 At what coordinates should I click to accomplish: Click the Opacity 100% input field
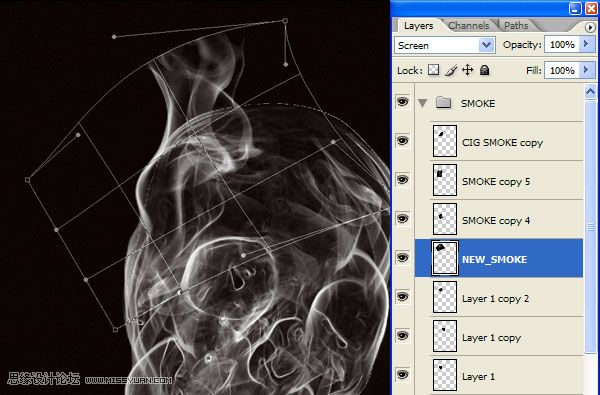562,45
